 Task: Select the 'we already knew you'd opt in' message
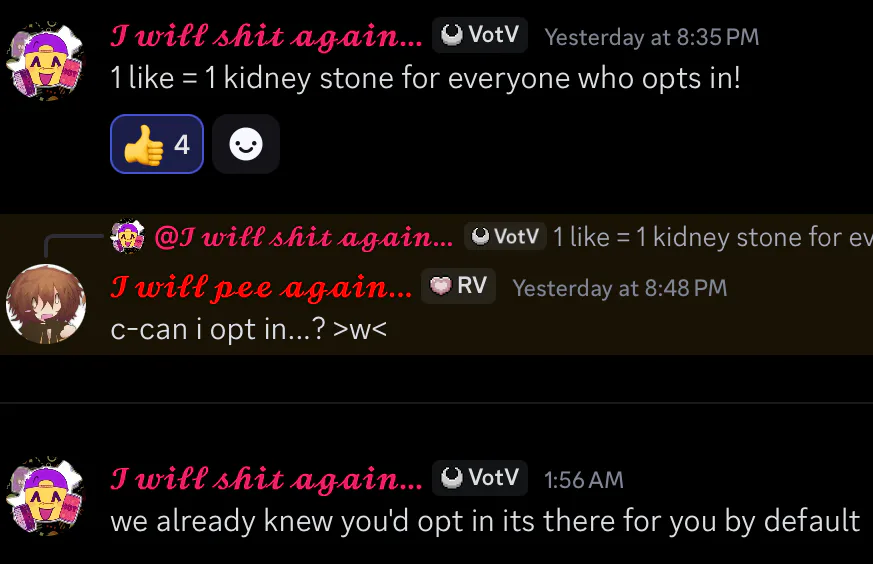tap(485, 521)
